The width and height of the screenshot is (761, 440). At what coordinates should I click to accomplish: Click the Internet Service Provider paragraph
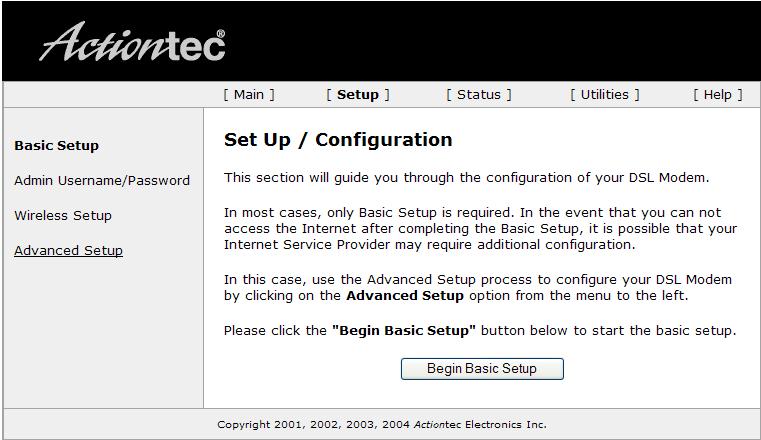480,228
